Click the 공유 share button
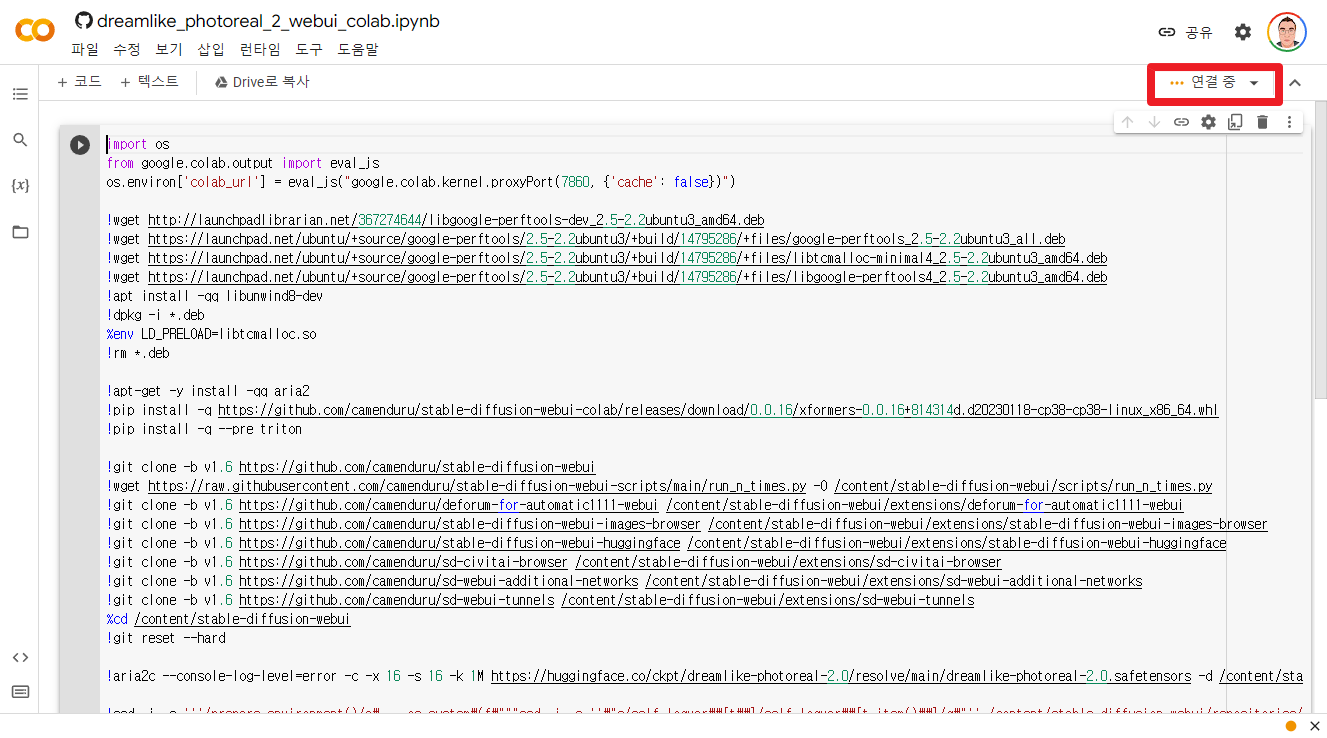Image resolution: width=1327 pixels, height=738 pixels. [x=1186, y=32]
